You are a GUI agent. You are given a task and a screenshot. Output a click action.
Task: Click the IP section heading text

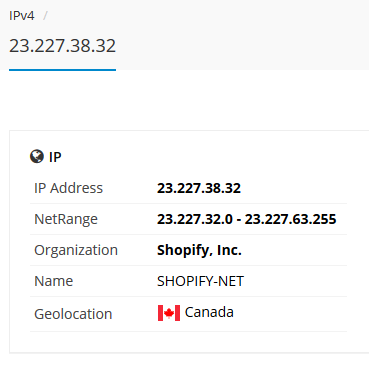click(x=55, y=157)
